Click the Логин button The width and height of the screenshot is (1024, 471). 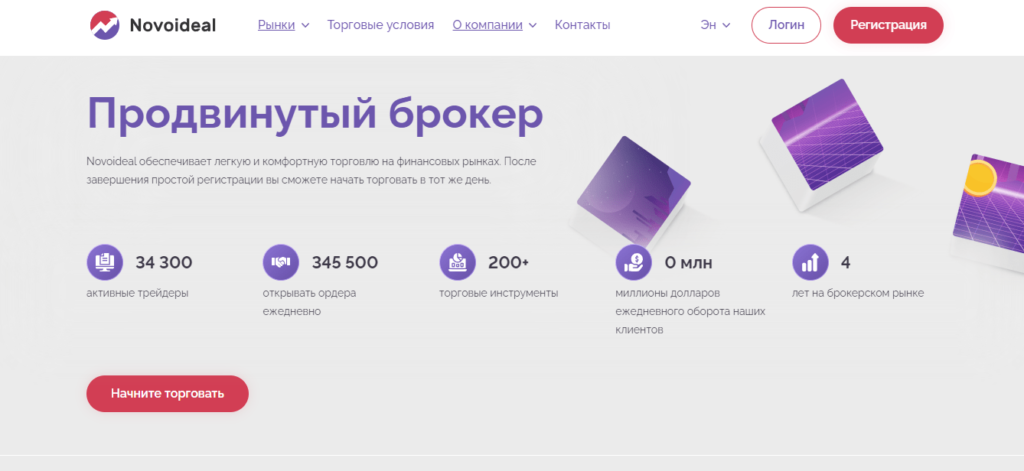(786, 25)
